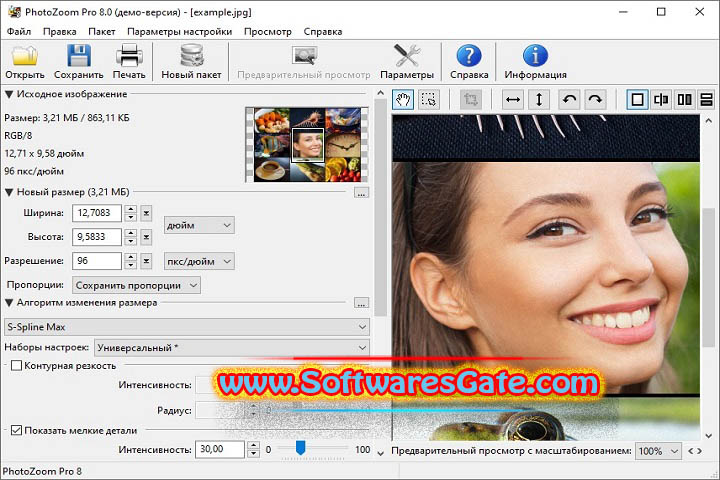Click the Высота field showing 9,5833
Viewport: 720px width, 480px height.
coord(97,237)
